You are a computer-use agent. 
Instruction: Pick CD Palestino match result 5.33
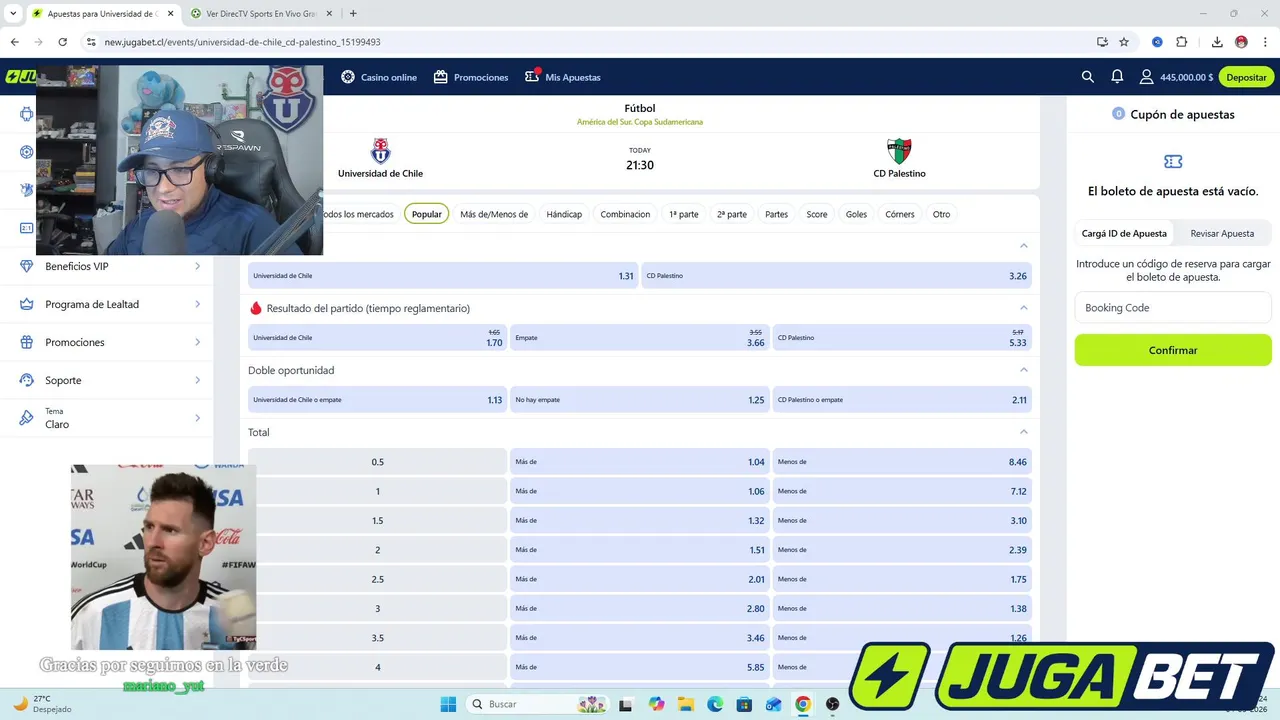point(902,338)
